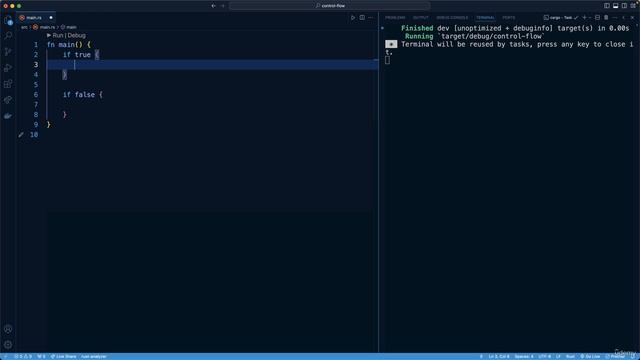This screenshot has height=360, width=640.
Task: Open the new terminal launch profile dropdown
Action: point(590,18)
